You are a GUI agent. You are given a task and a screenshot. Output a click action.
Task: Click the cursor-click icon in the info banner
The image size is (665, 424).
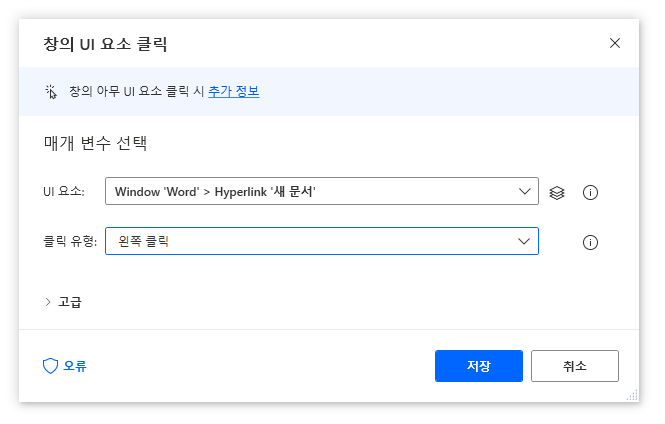click(x=51, y=92)
